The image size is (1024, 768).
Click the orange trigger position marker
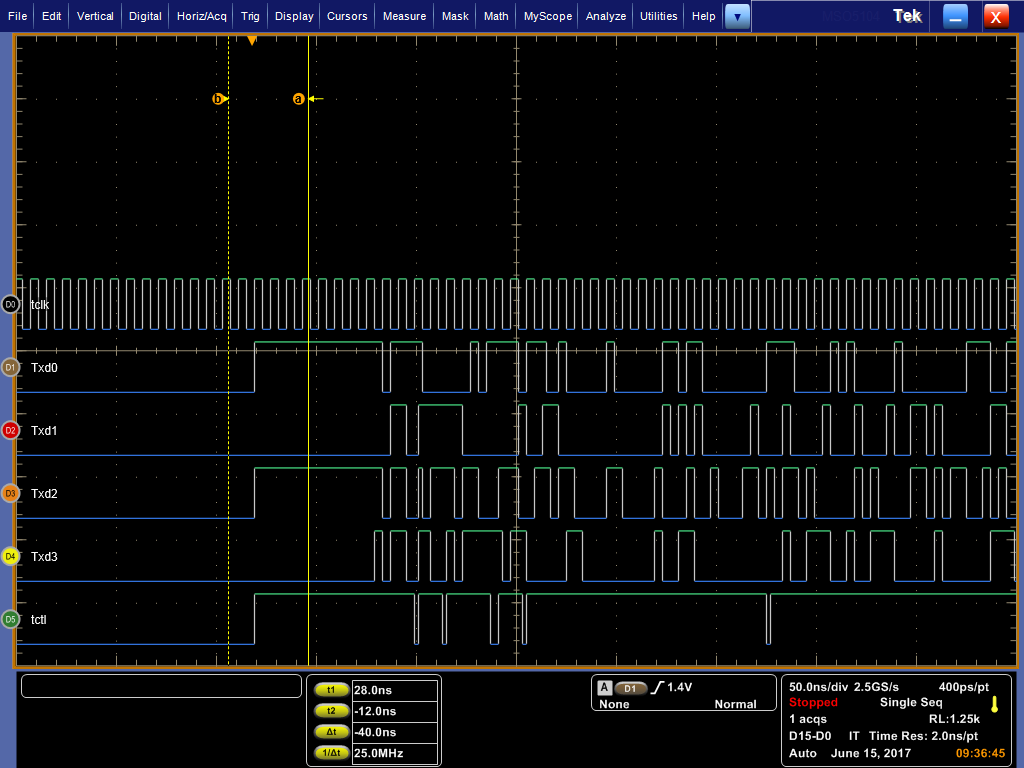[x=252, y=40]
